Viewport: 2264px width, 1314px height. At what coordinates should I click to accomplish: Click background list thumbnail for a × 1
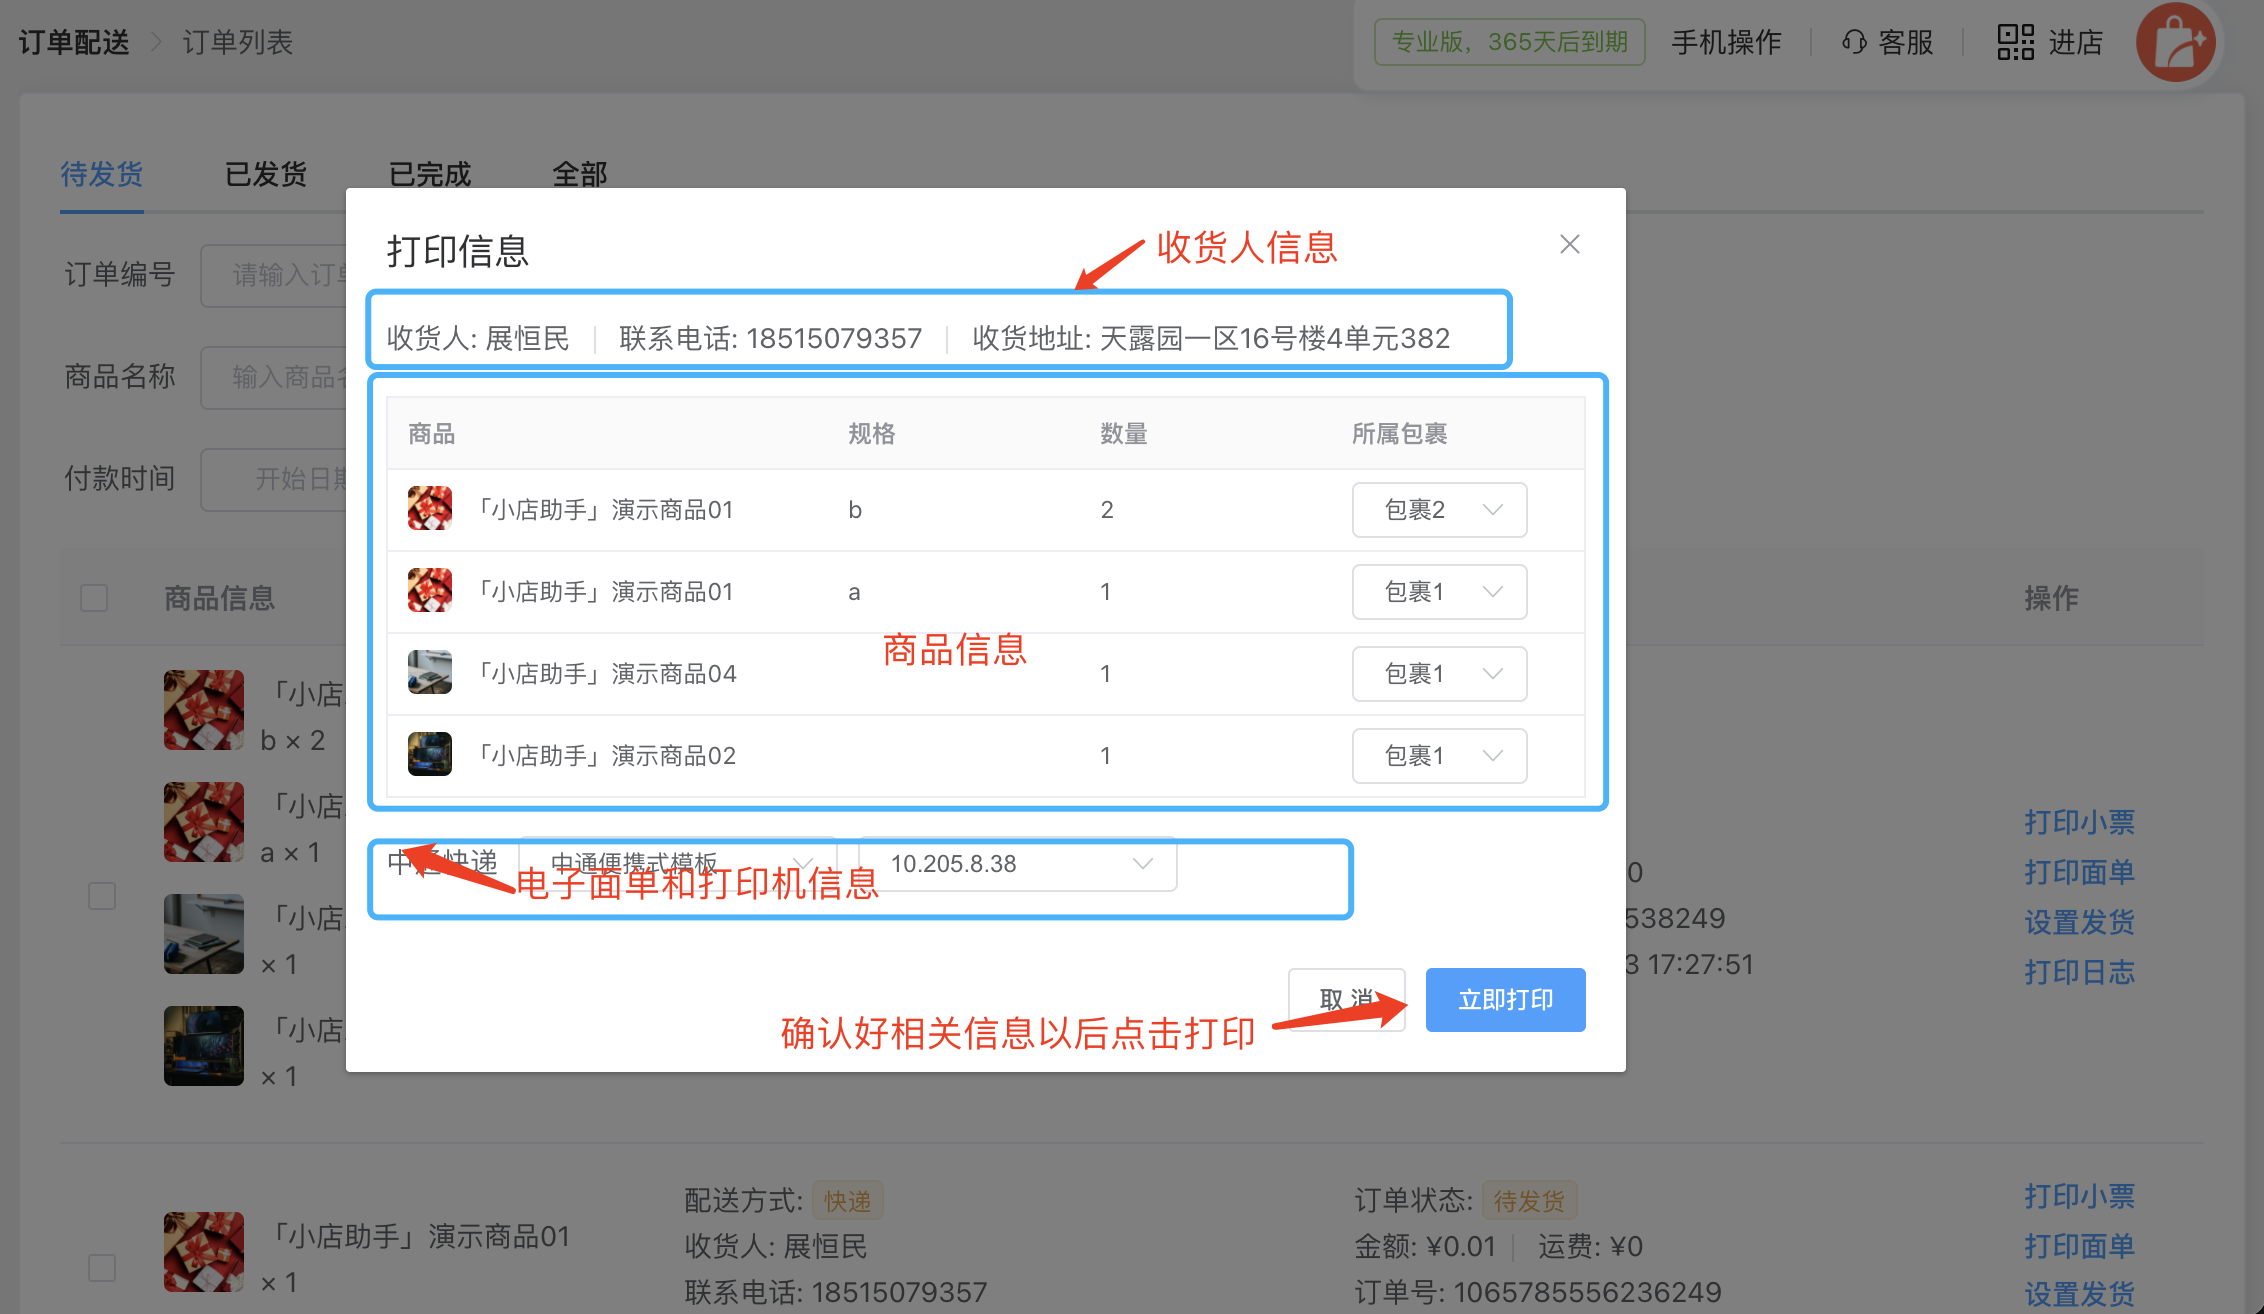pos(204,822)
